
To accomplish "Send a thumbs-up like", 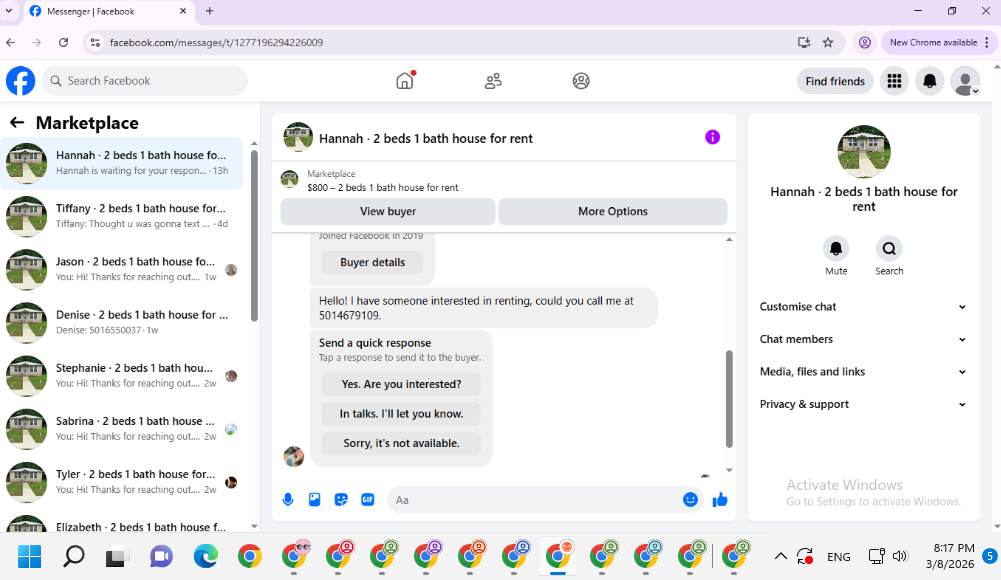I will pyautogui.click(x=720, y=500).
